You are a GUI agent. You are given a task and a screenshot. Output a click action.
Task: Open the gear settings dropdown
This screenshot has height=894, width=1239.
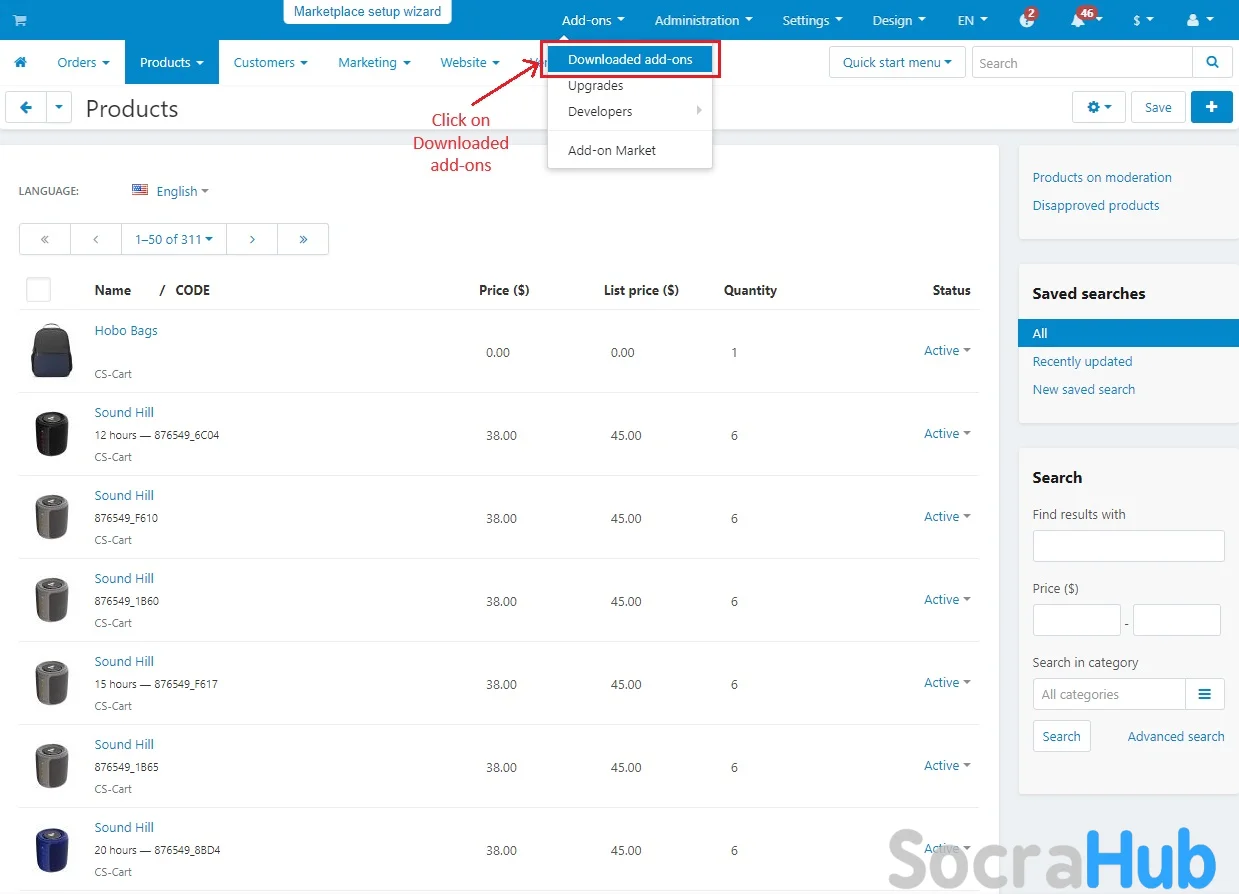(1098, 107)
